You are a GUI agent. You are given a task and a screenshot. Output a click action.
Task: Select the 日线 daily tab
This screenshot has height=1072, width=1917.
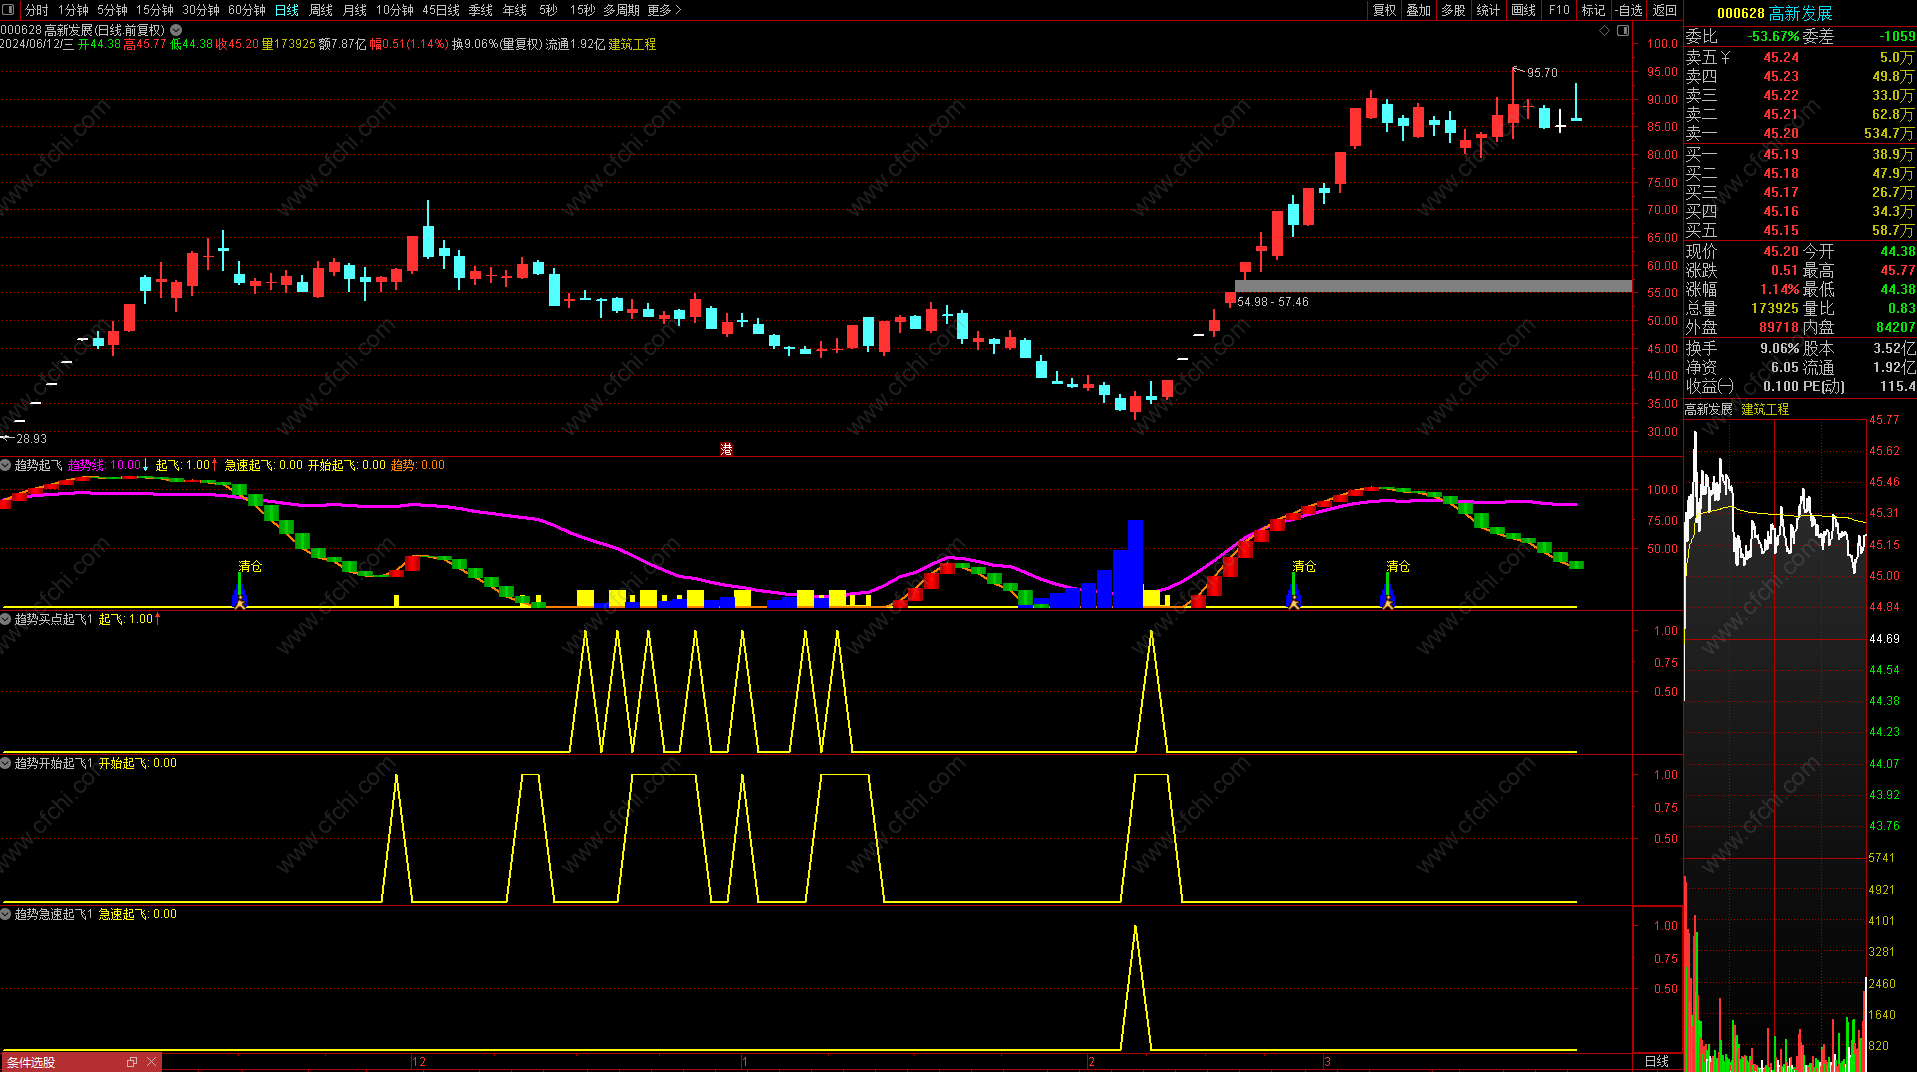(287, 10)
